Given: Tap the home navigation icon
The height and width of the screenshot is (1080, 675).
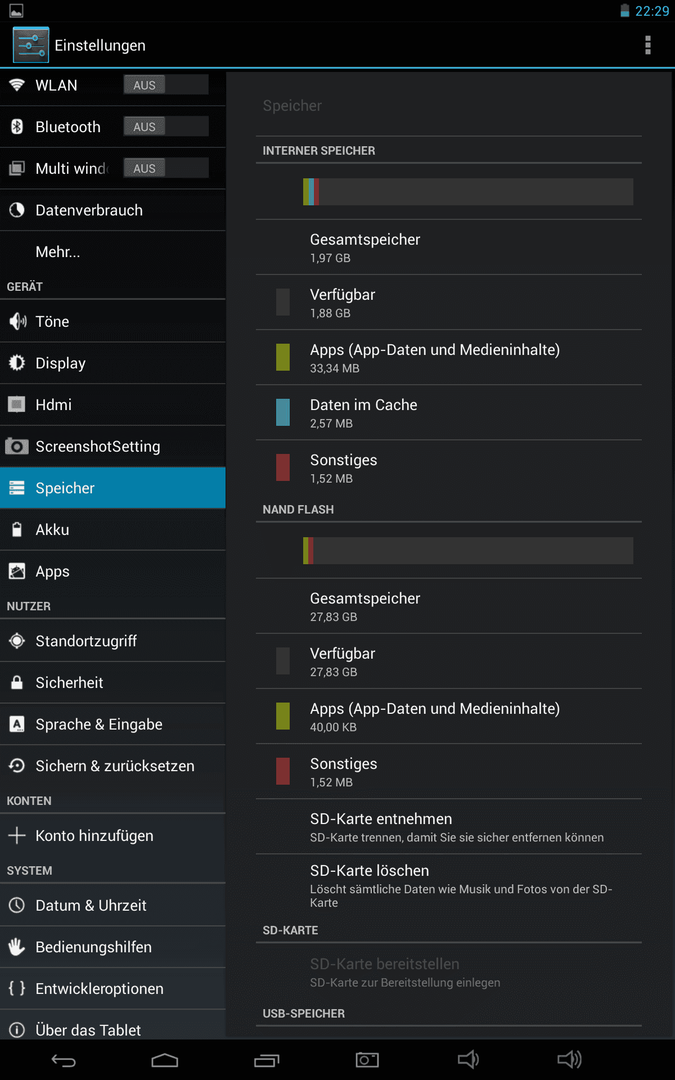Looking at the screenshot, I should click(x=165, y=1061).
